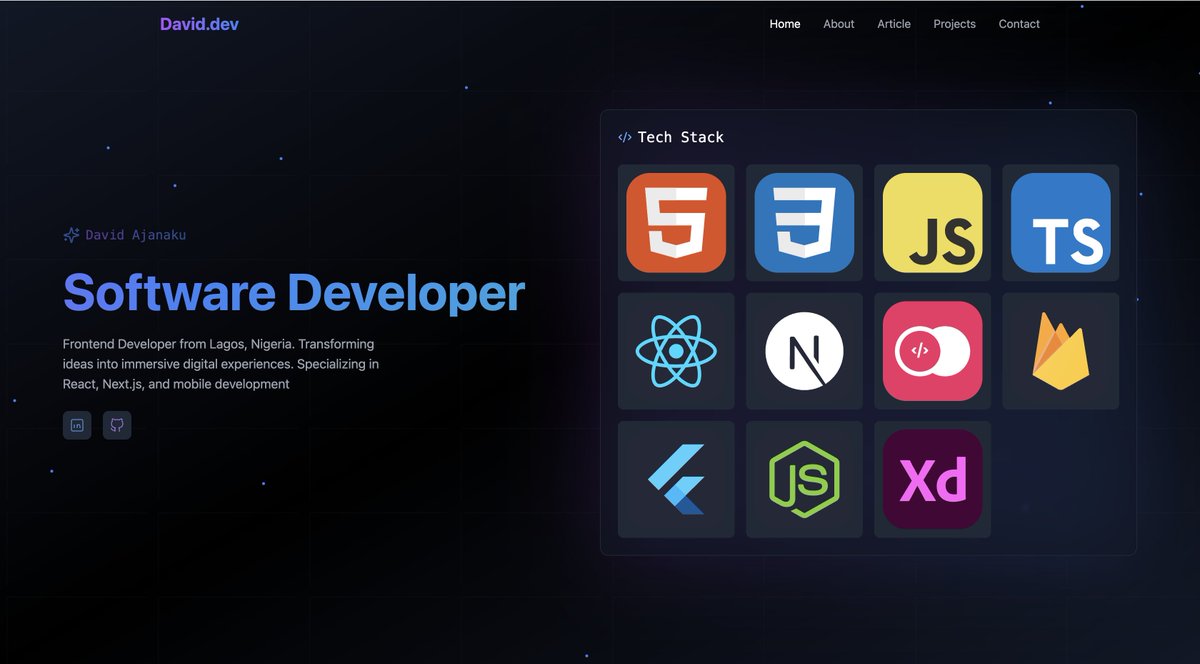Open the Projects nav item
Screen dimensions: 1200x664
point(955,24)
